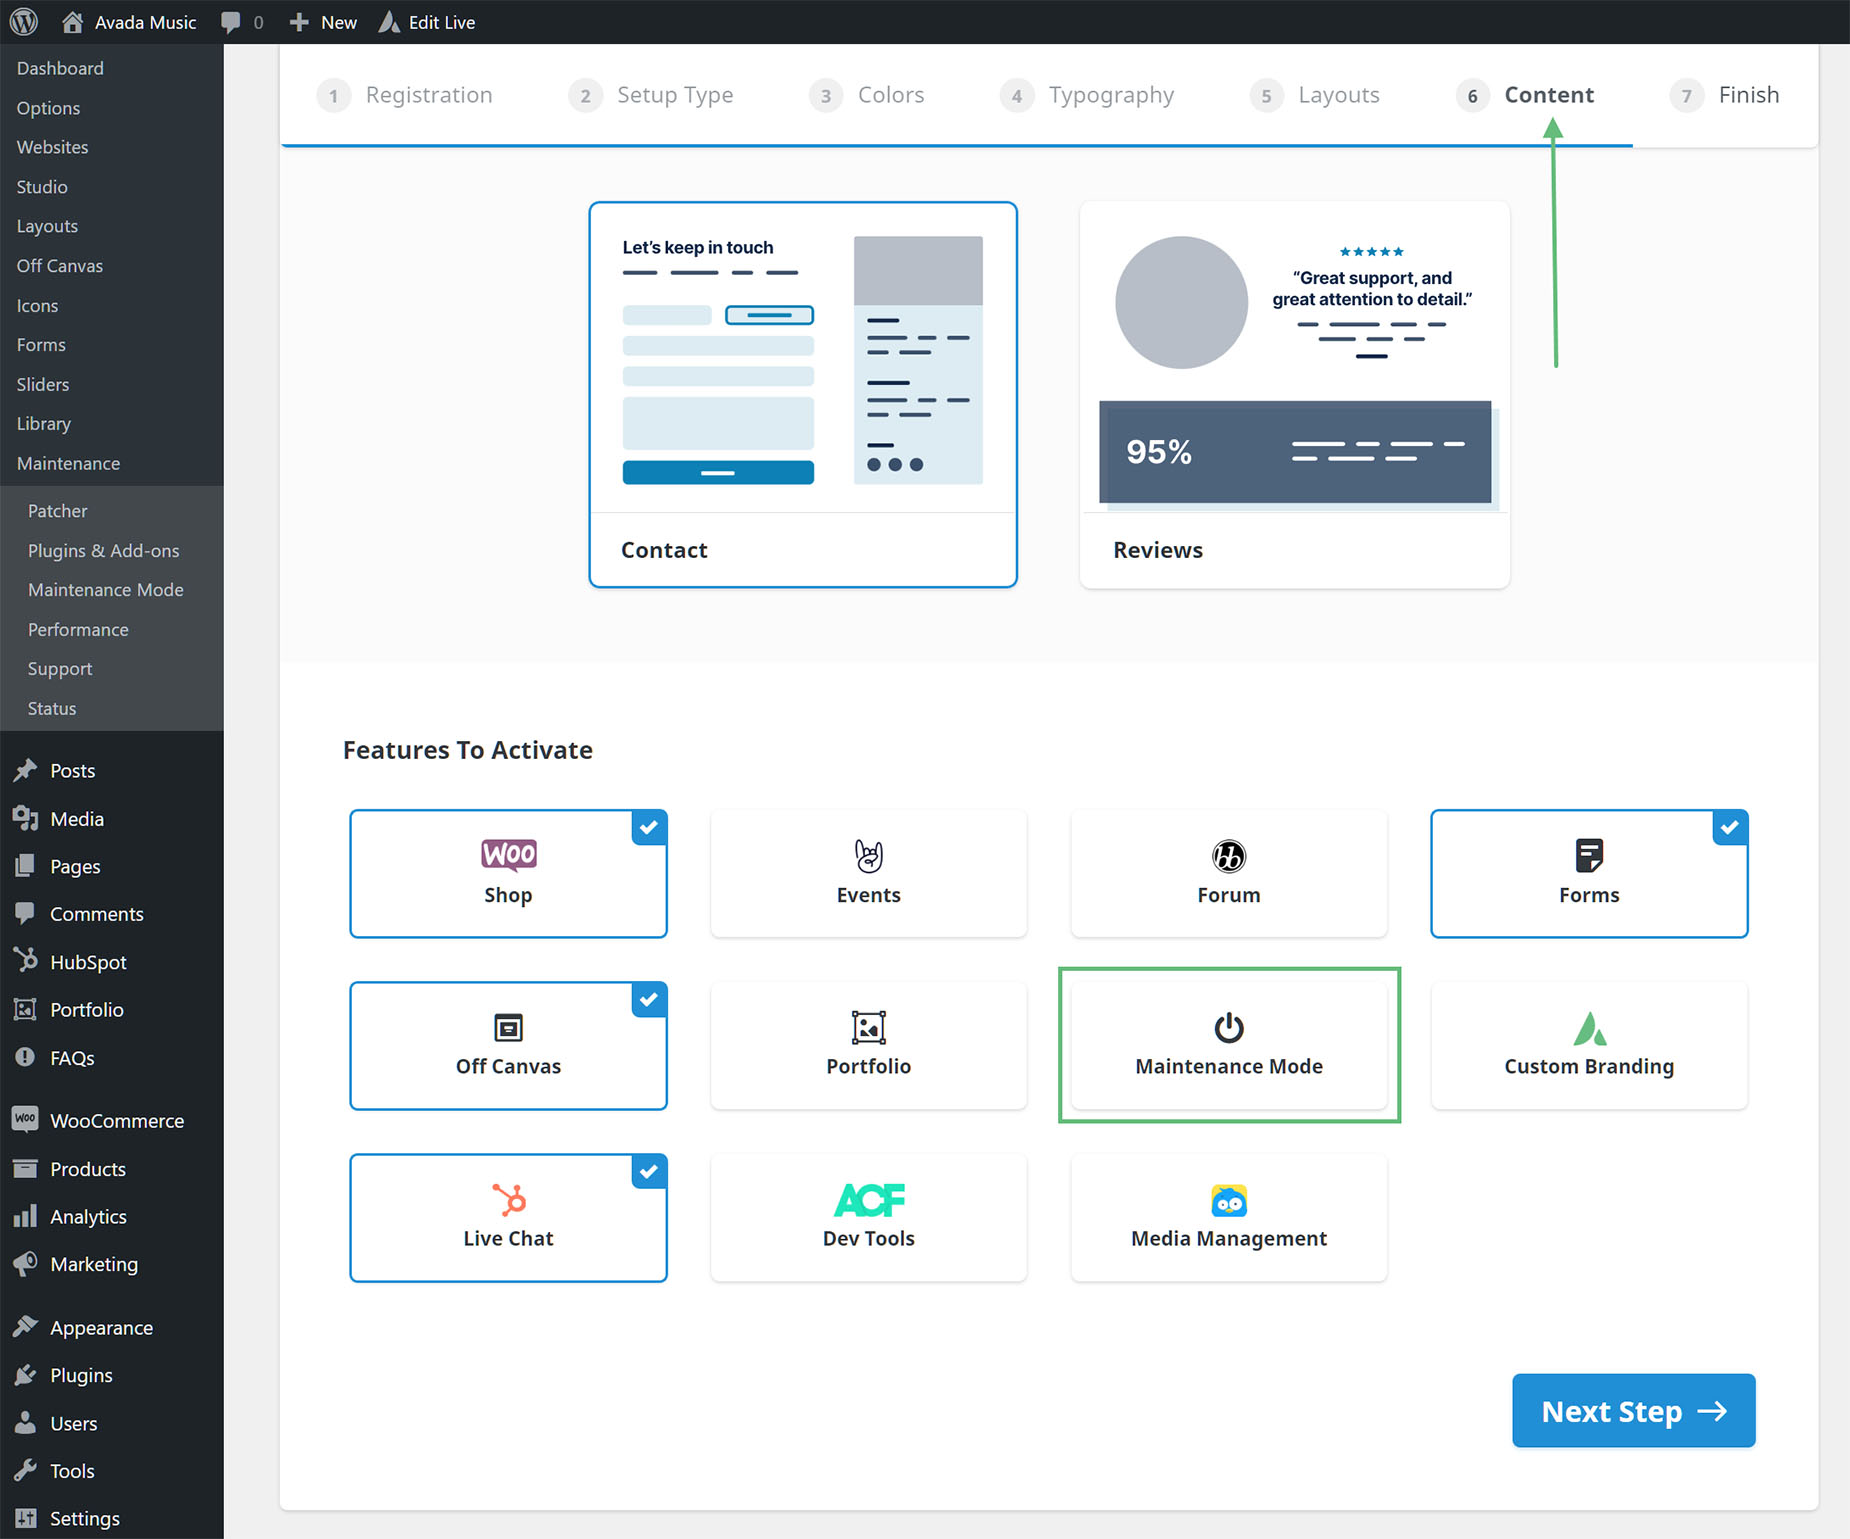
Task: Activate the Maintenance Mode feature card
Action: pos(1229,1045)
